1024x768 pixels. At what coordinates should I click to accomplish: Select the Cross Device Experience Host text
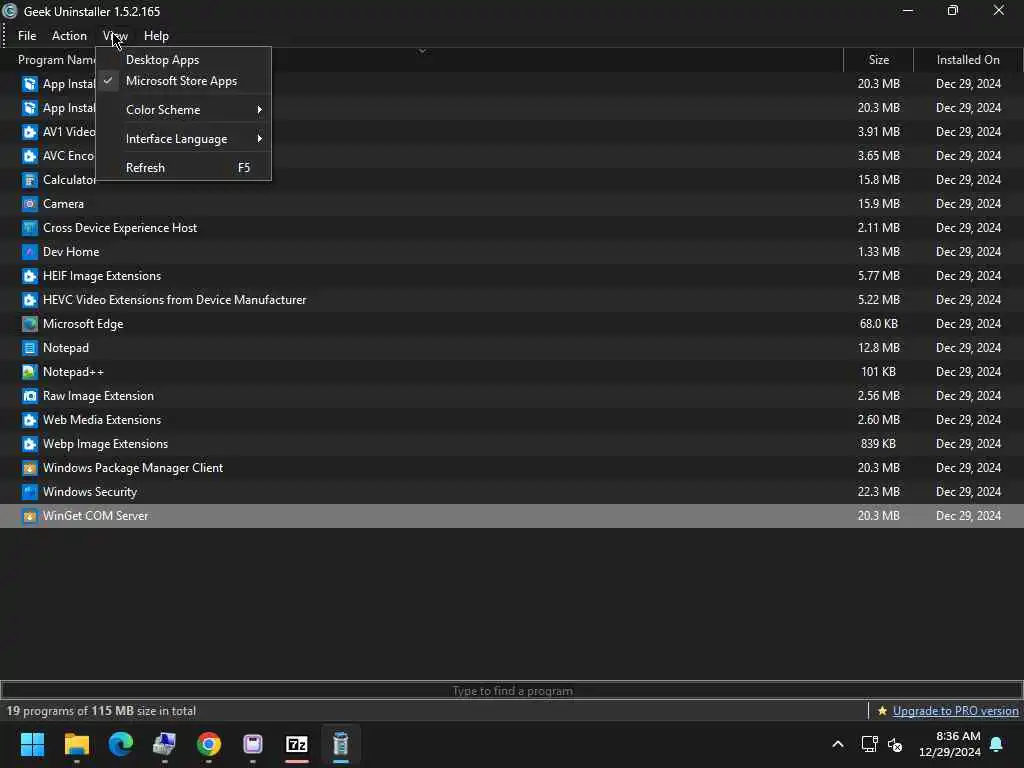pyautogui.click(x=120, y=228)
